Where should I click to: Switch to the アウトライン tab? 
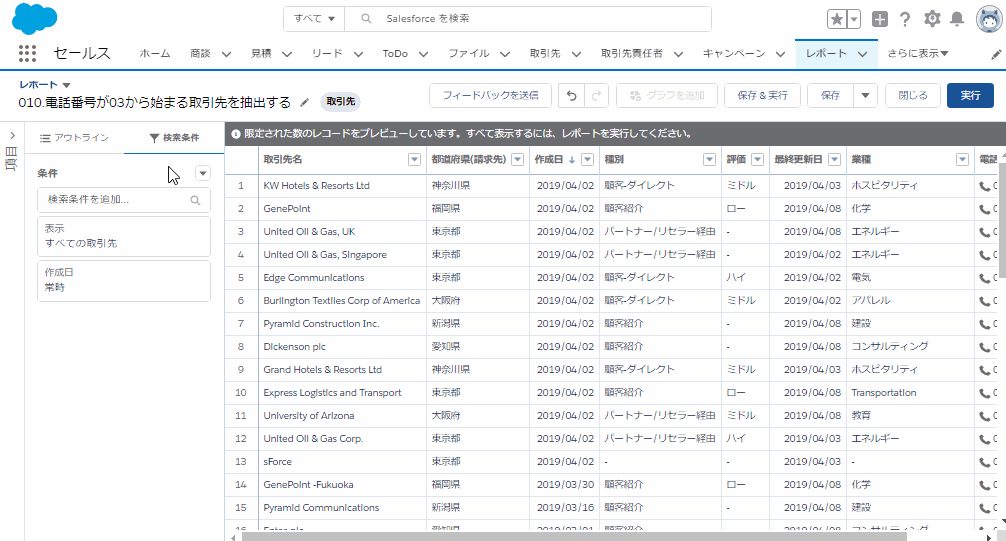pyautogui.click(x=75, y=138)
